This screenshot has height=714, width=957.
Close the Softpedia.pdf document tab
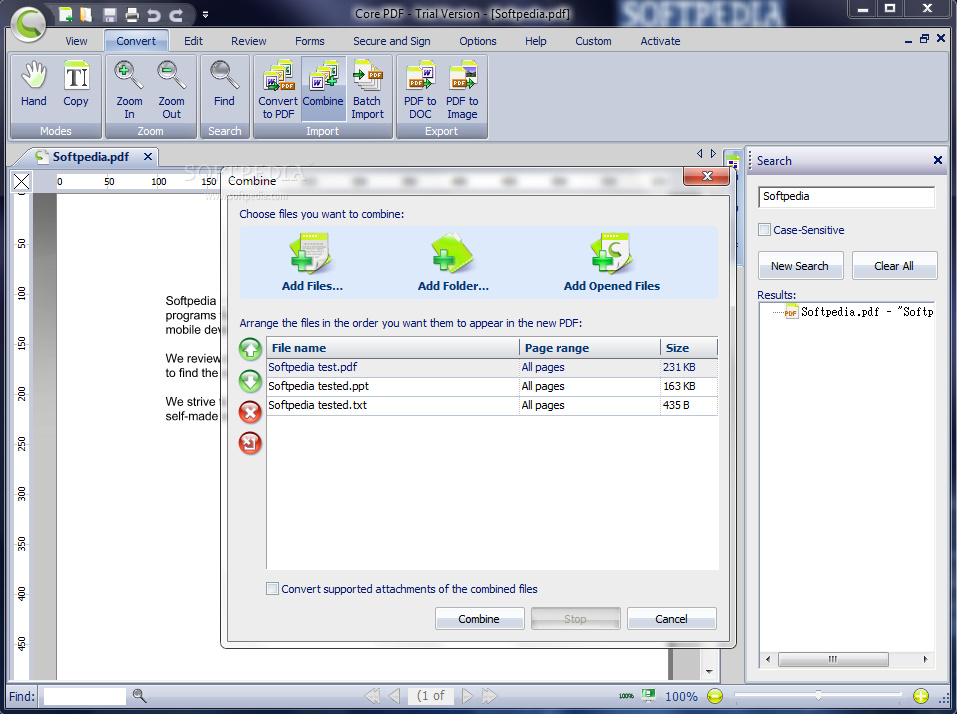(x=148, y=157)
